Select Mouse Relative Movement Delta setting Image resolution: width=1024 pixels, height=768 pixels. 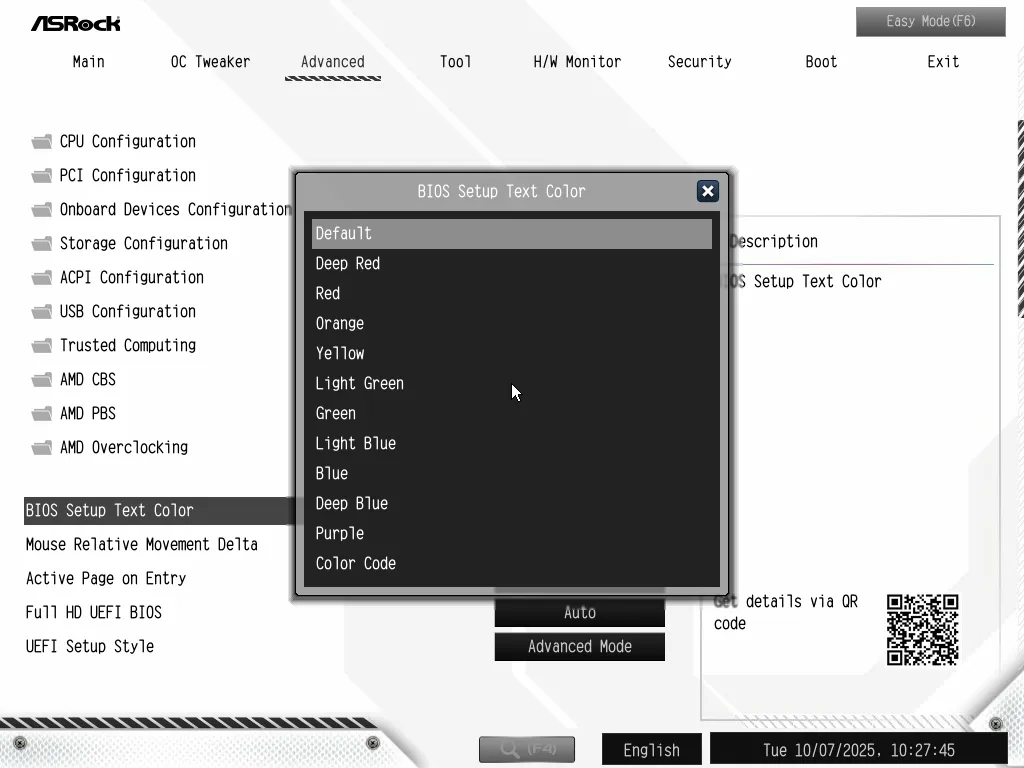[142, 545]
